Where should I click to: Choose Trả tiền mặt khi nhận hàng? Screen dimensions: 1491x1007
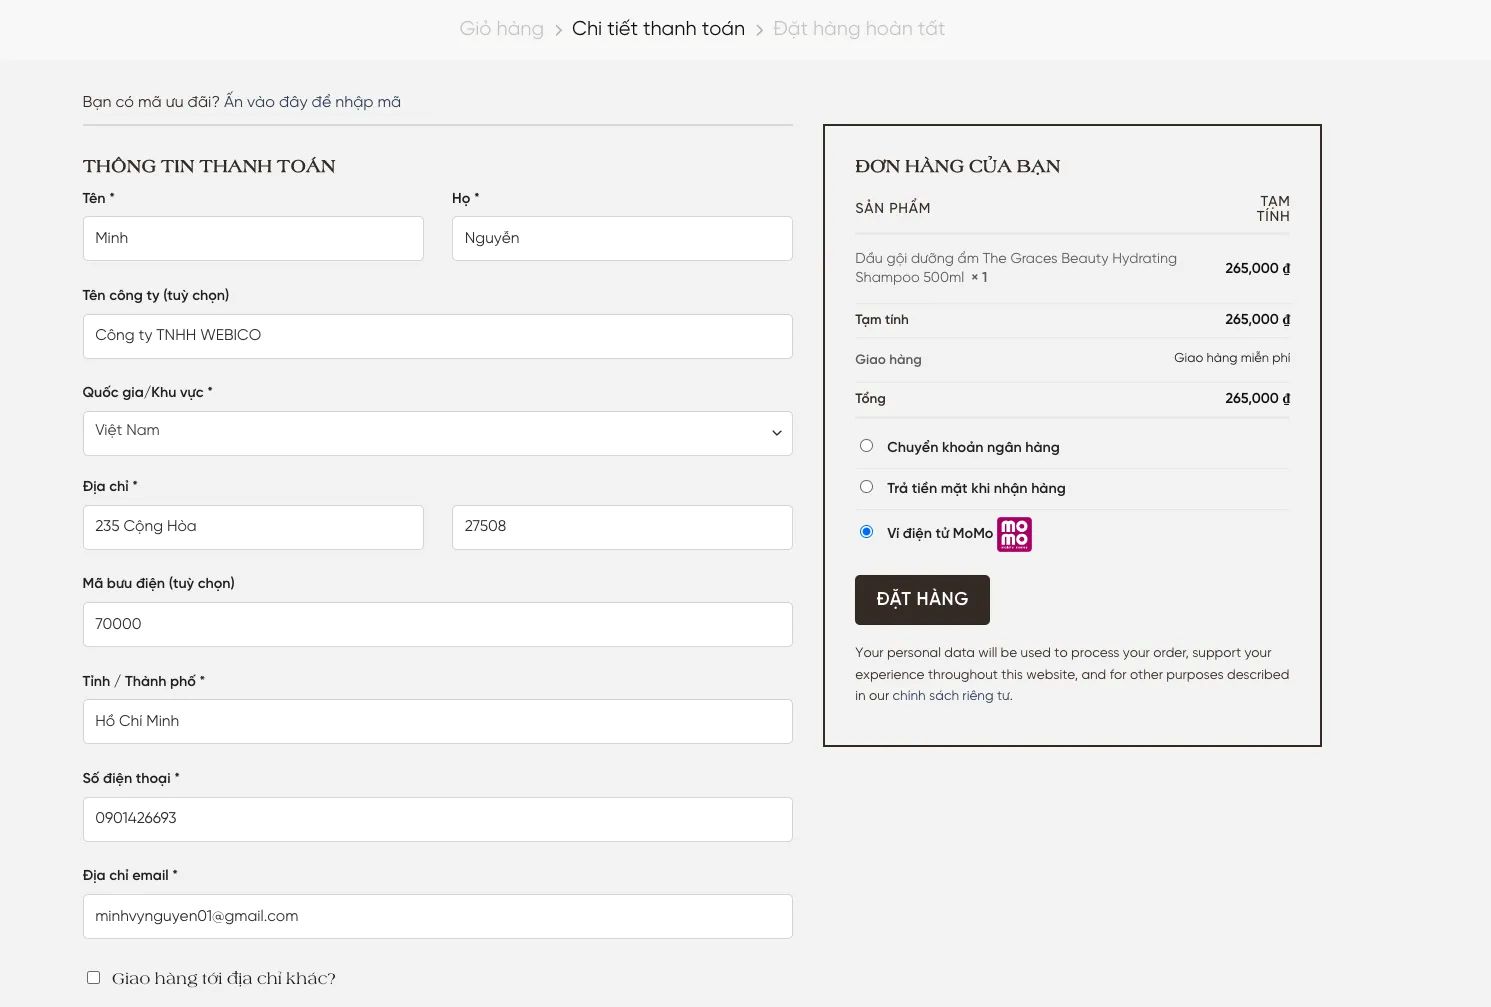coord(866,487)
